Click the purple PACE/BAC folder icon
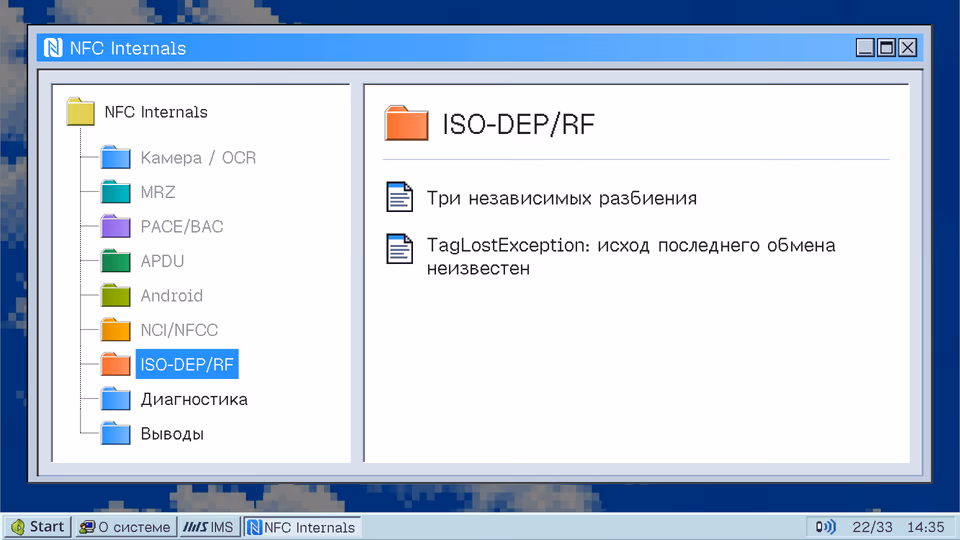Image resolution: width=960 pixels, height=540 pixels. (x=116, y=227)
